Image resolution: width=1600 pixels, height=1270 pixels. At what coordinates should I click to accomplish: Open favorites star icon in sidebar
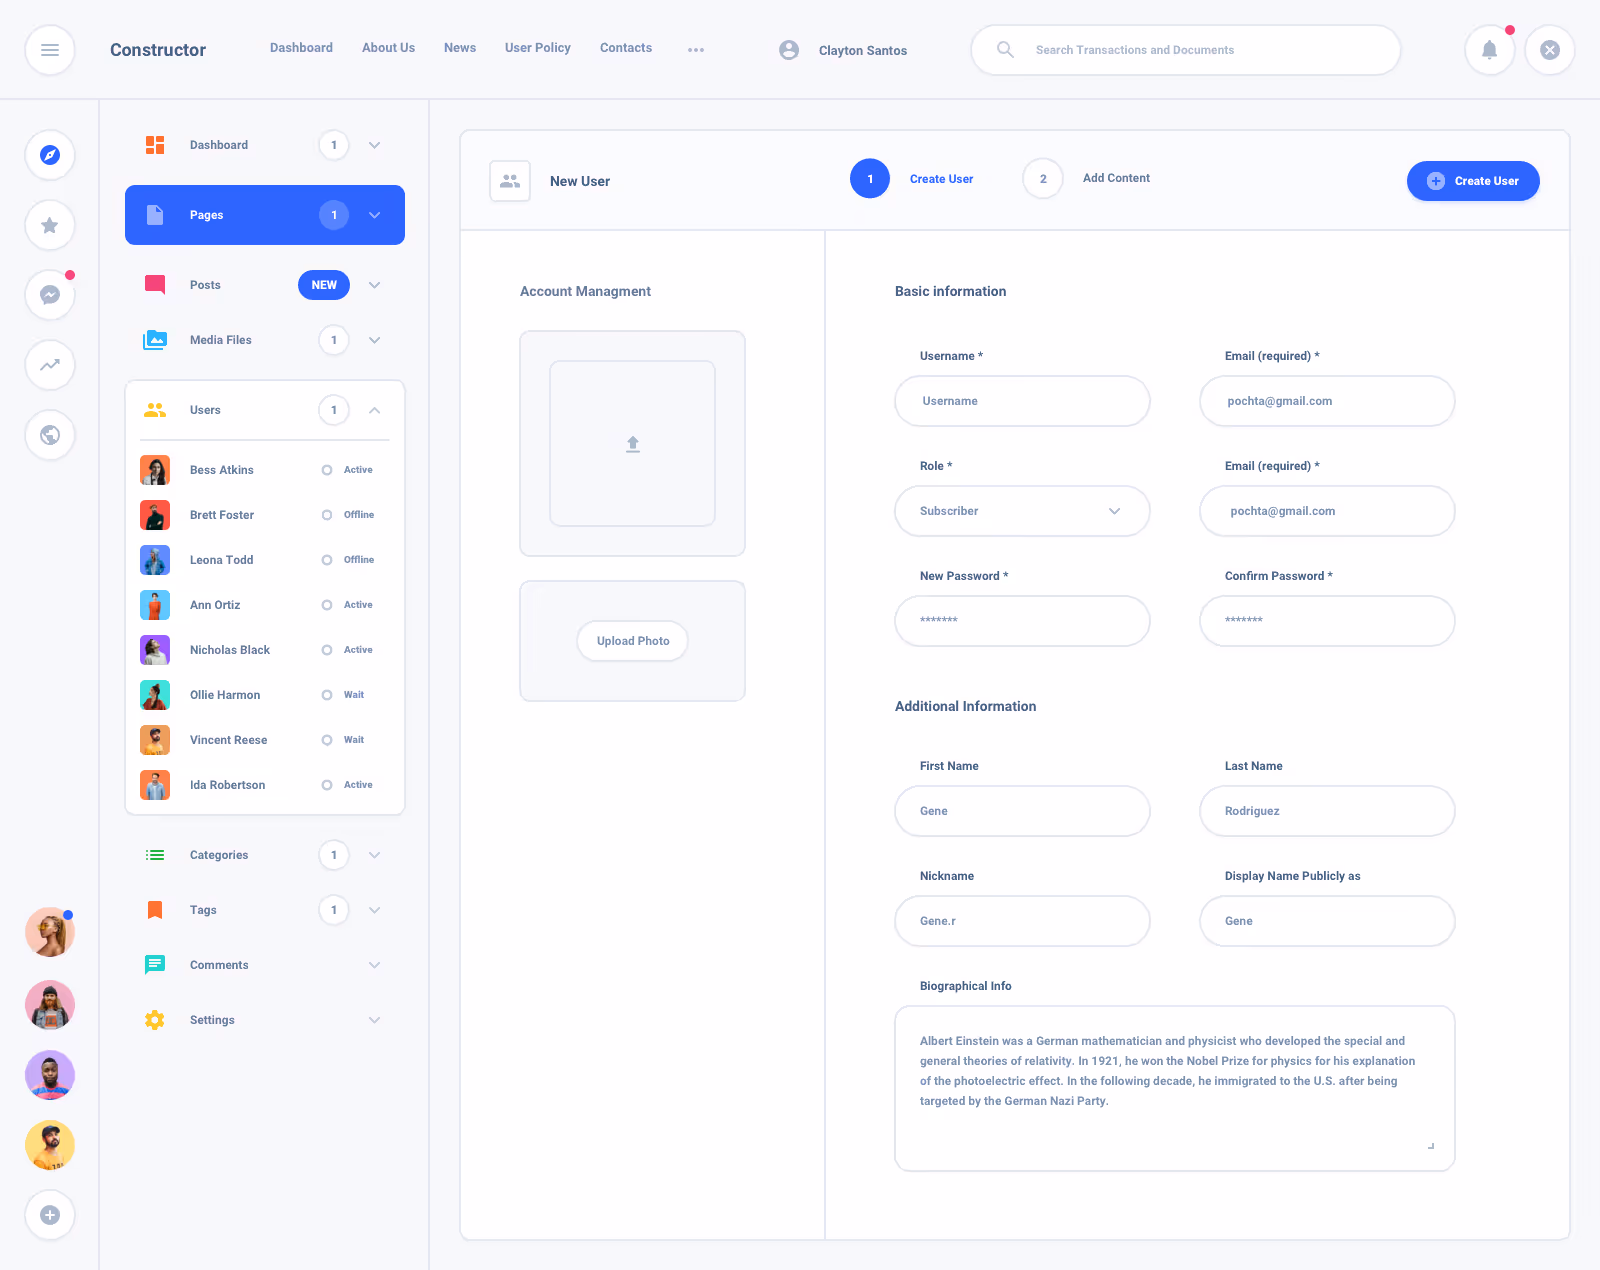tap(50, 225)
